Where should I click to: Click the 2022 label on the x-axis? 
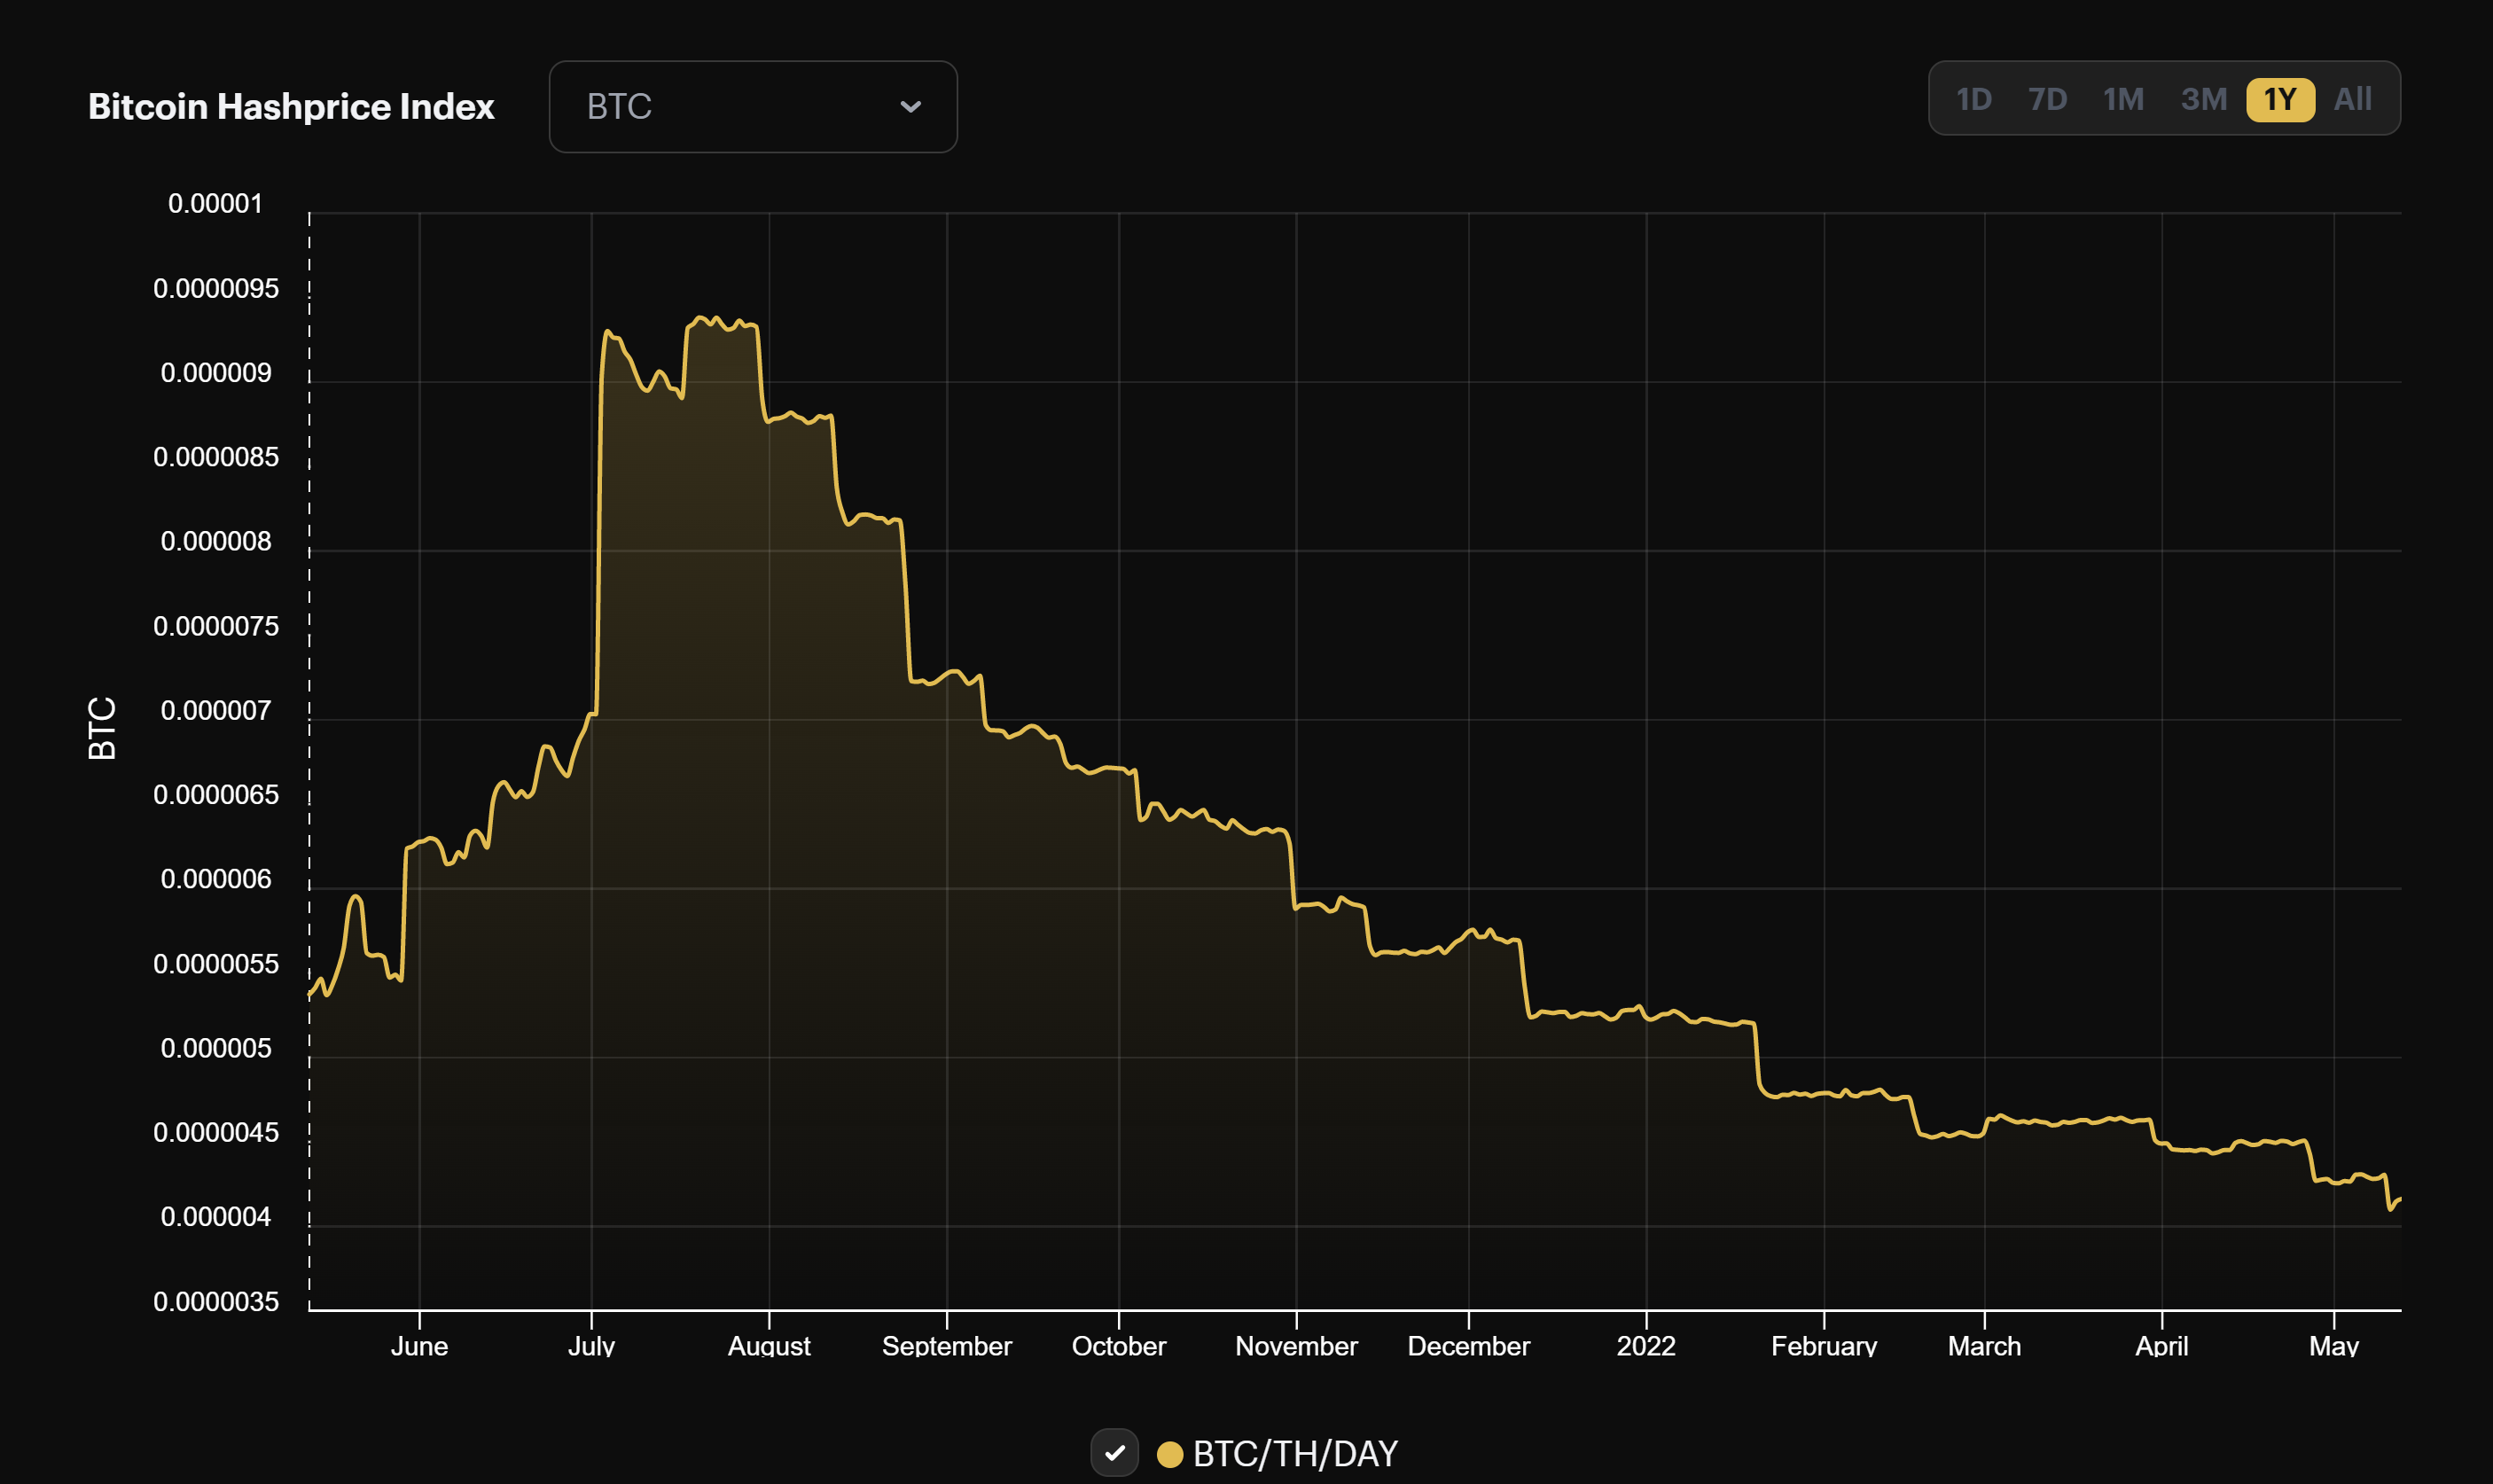(x=1646, y=1346)
